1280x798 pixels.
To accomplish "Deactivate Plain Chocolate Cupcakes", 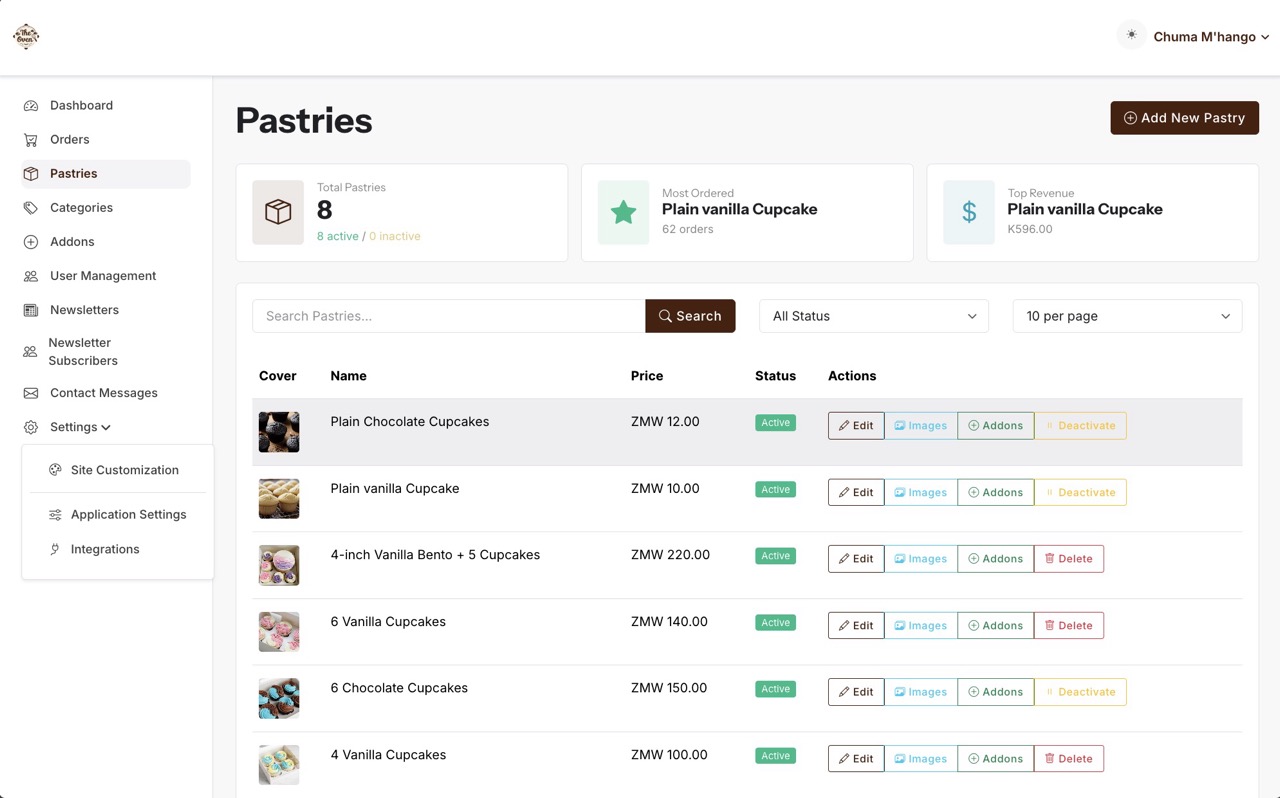I will [x=1080, y=426].
